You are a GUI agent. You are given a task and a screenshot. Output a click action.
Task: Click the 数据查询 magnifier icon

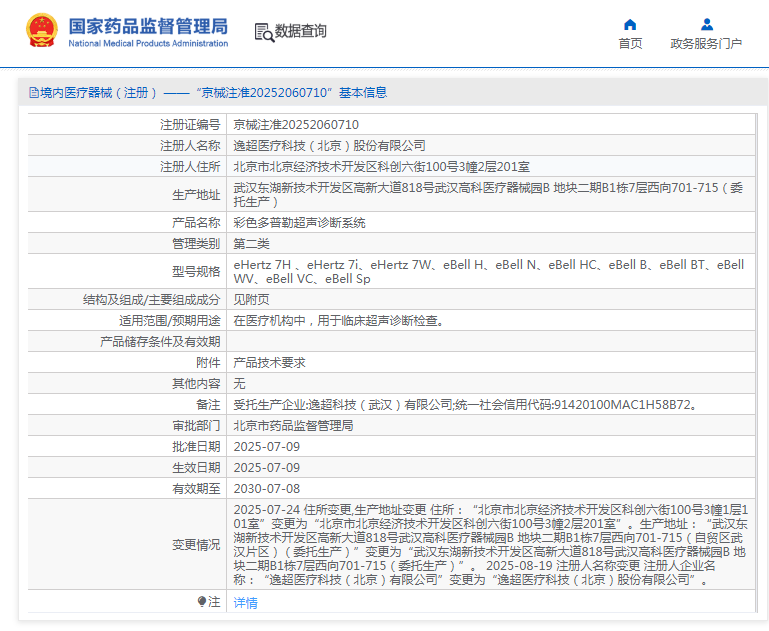[264, 32]
